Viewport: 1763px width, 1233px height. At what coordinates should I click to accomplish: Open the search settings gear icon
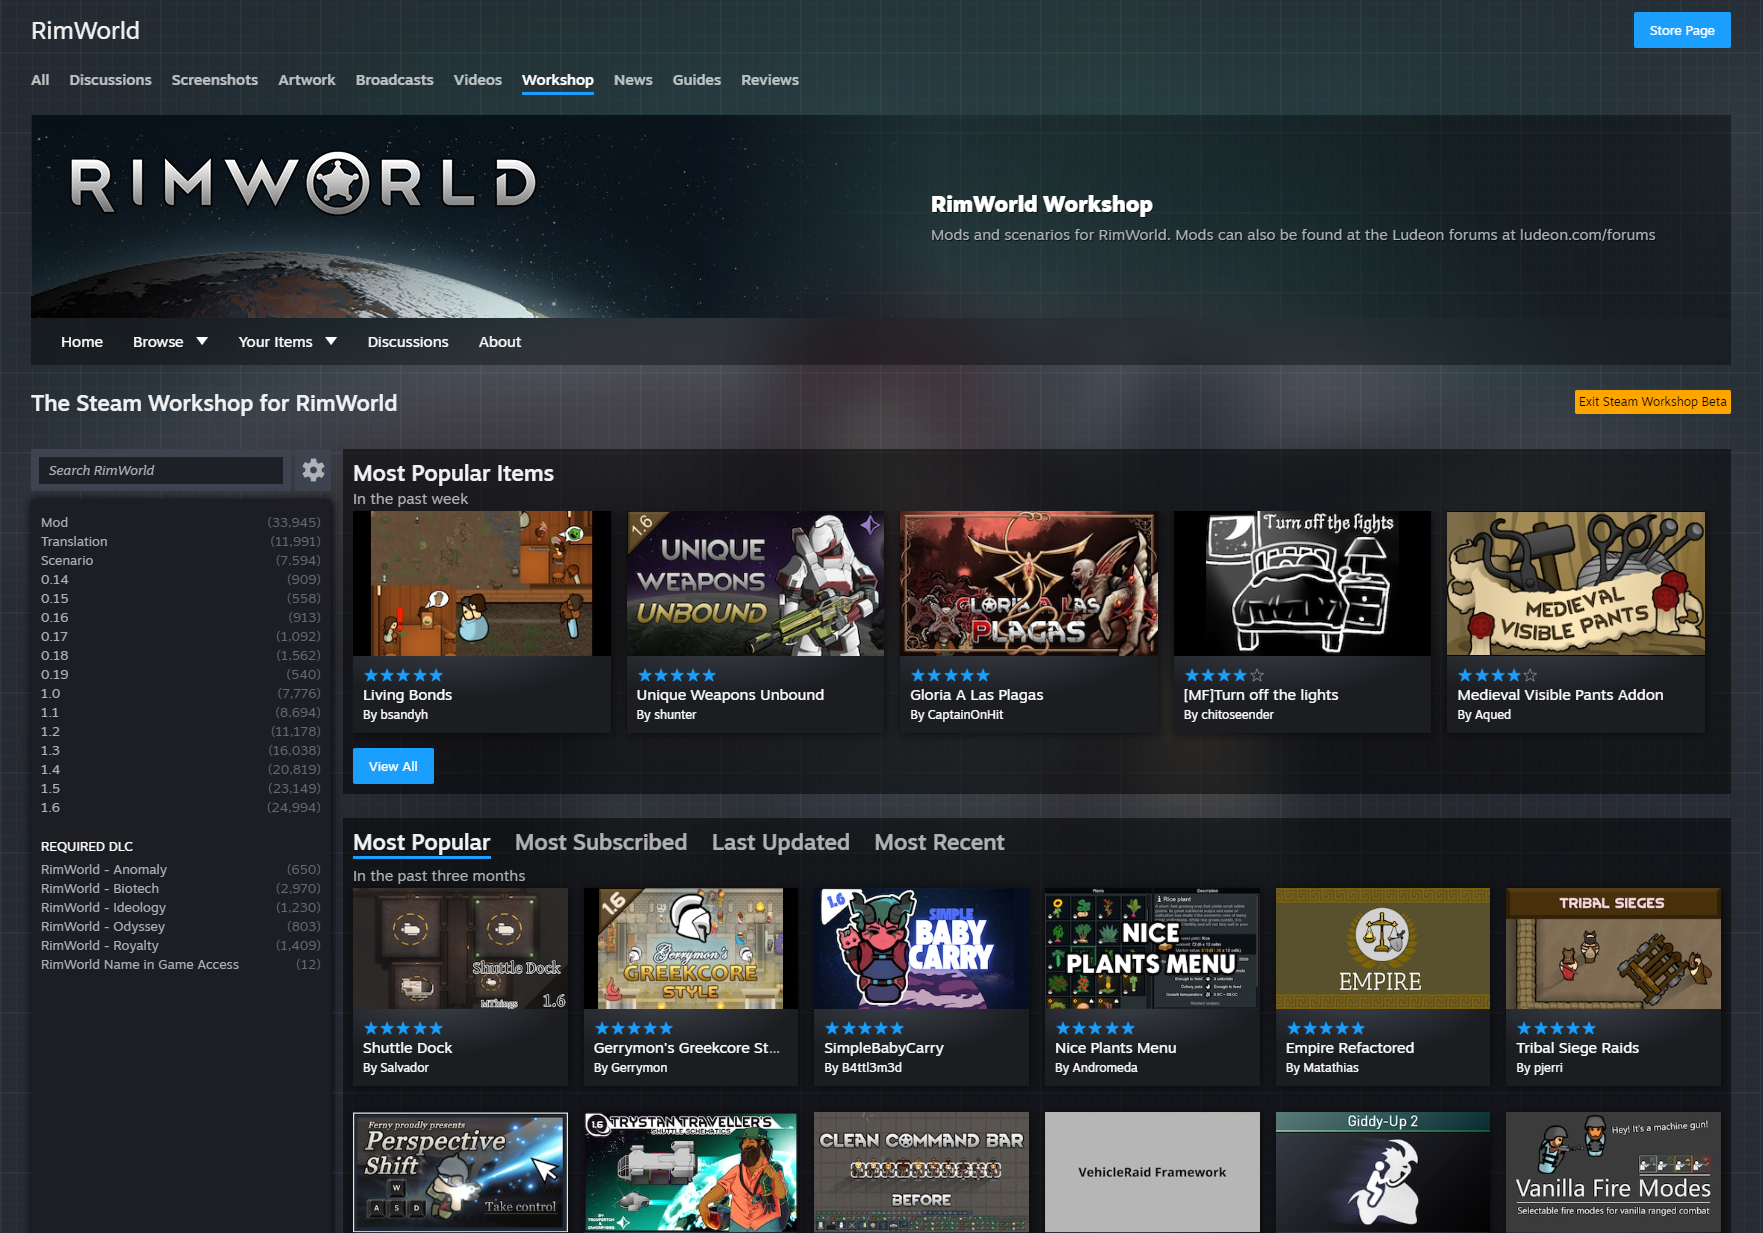click(313, 470)
